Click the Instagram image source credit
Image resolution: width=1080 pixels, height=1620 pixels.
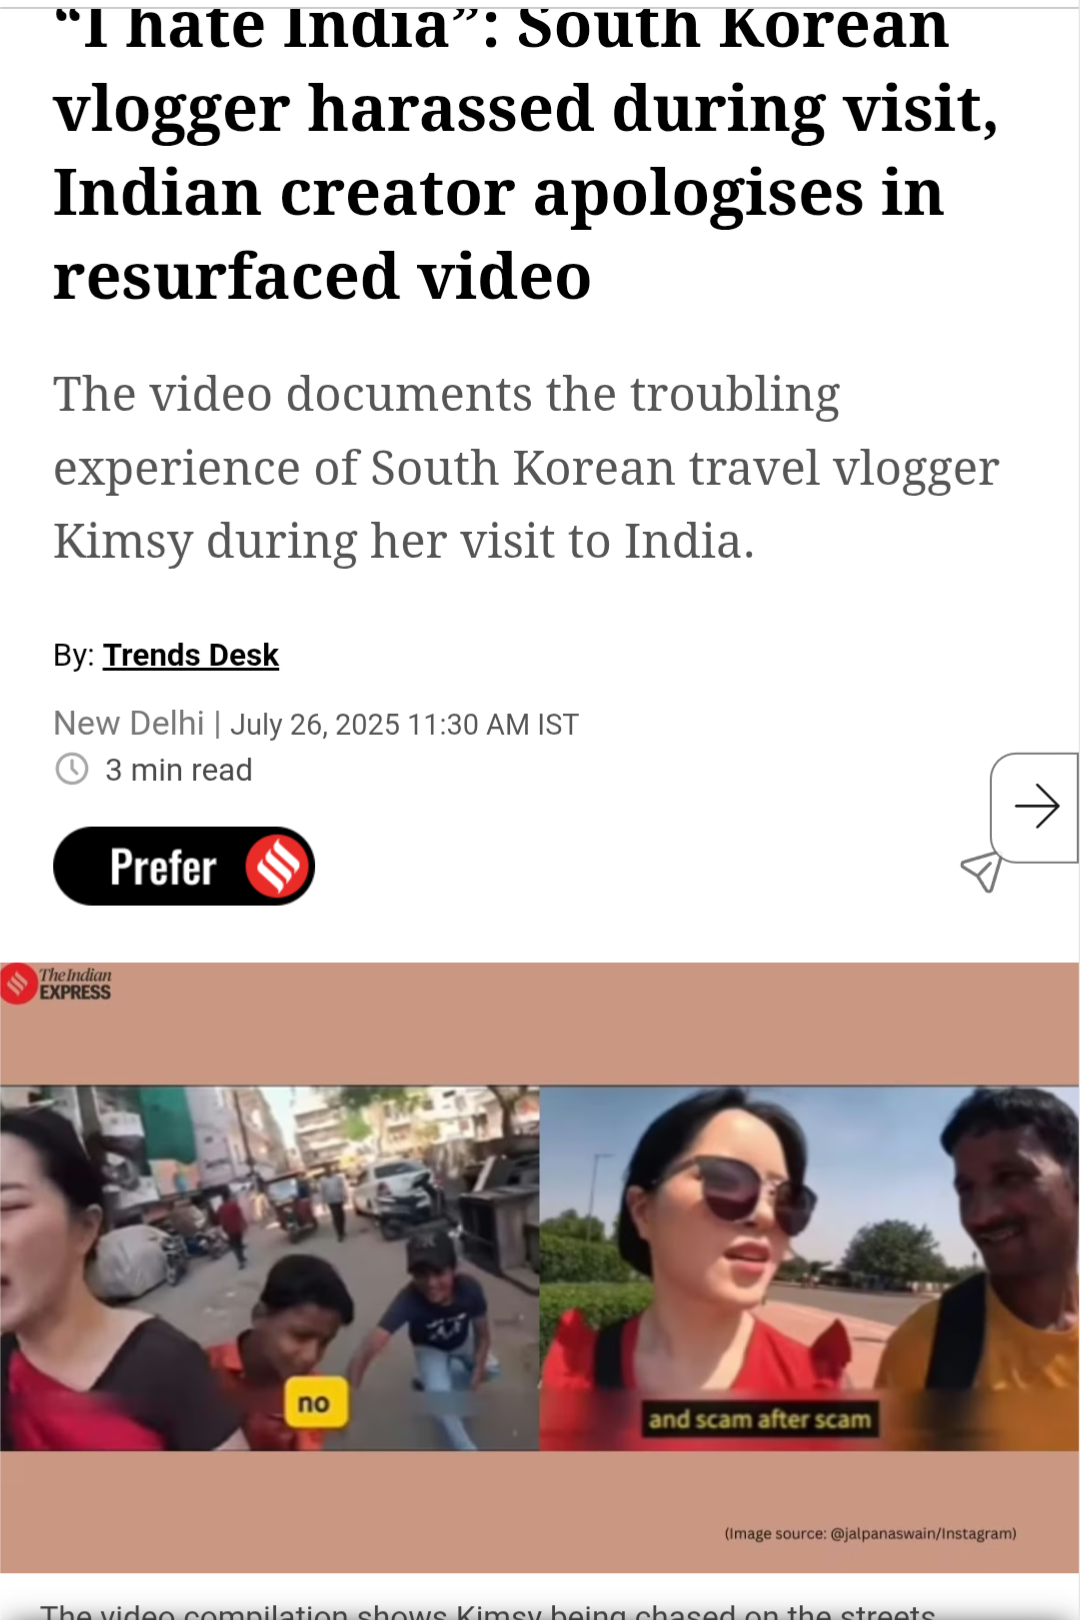pos(870,1533)
